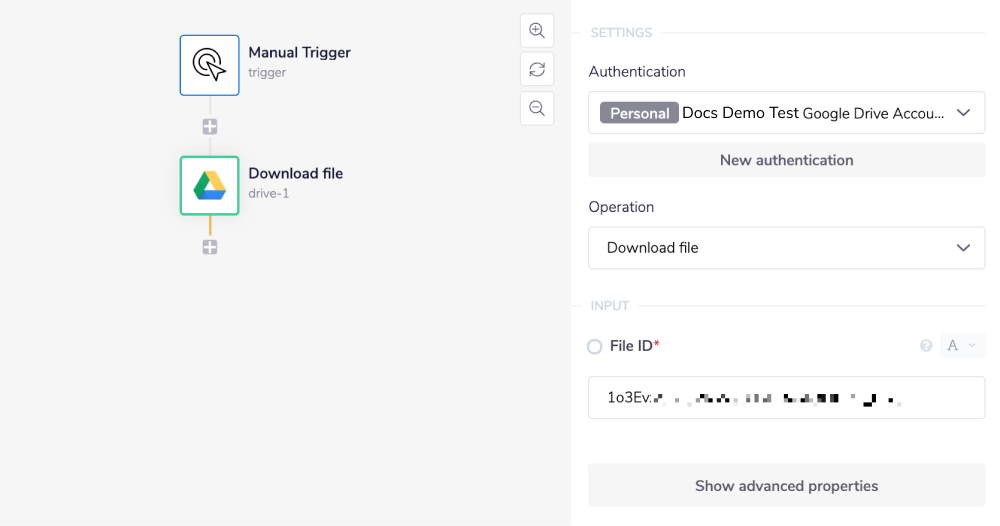Click the 'Download file' node title on canvas
The width and height of the screenshot is (1000, 526).
(295, 173)
